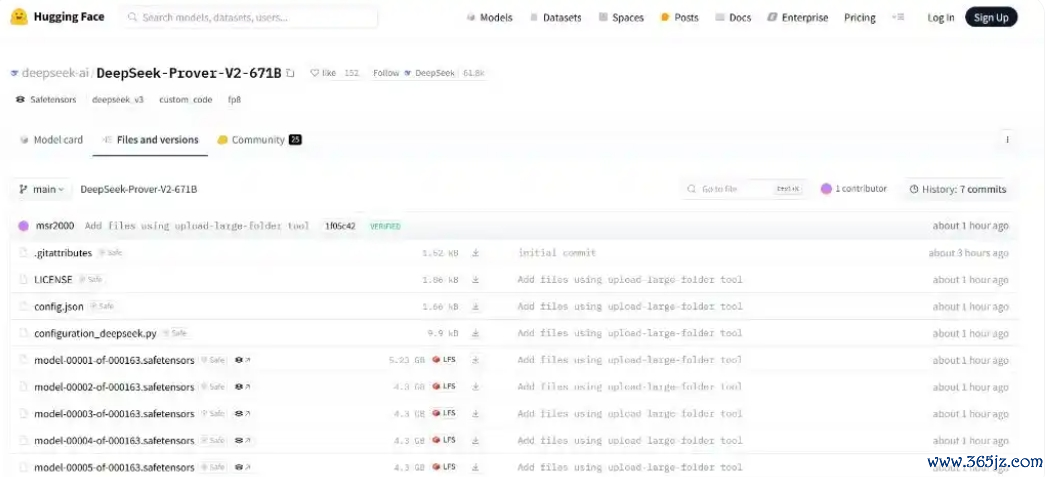
Task: Open safetensors viewer icon for model-00003
Action: 242,413
